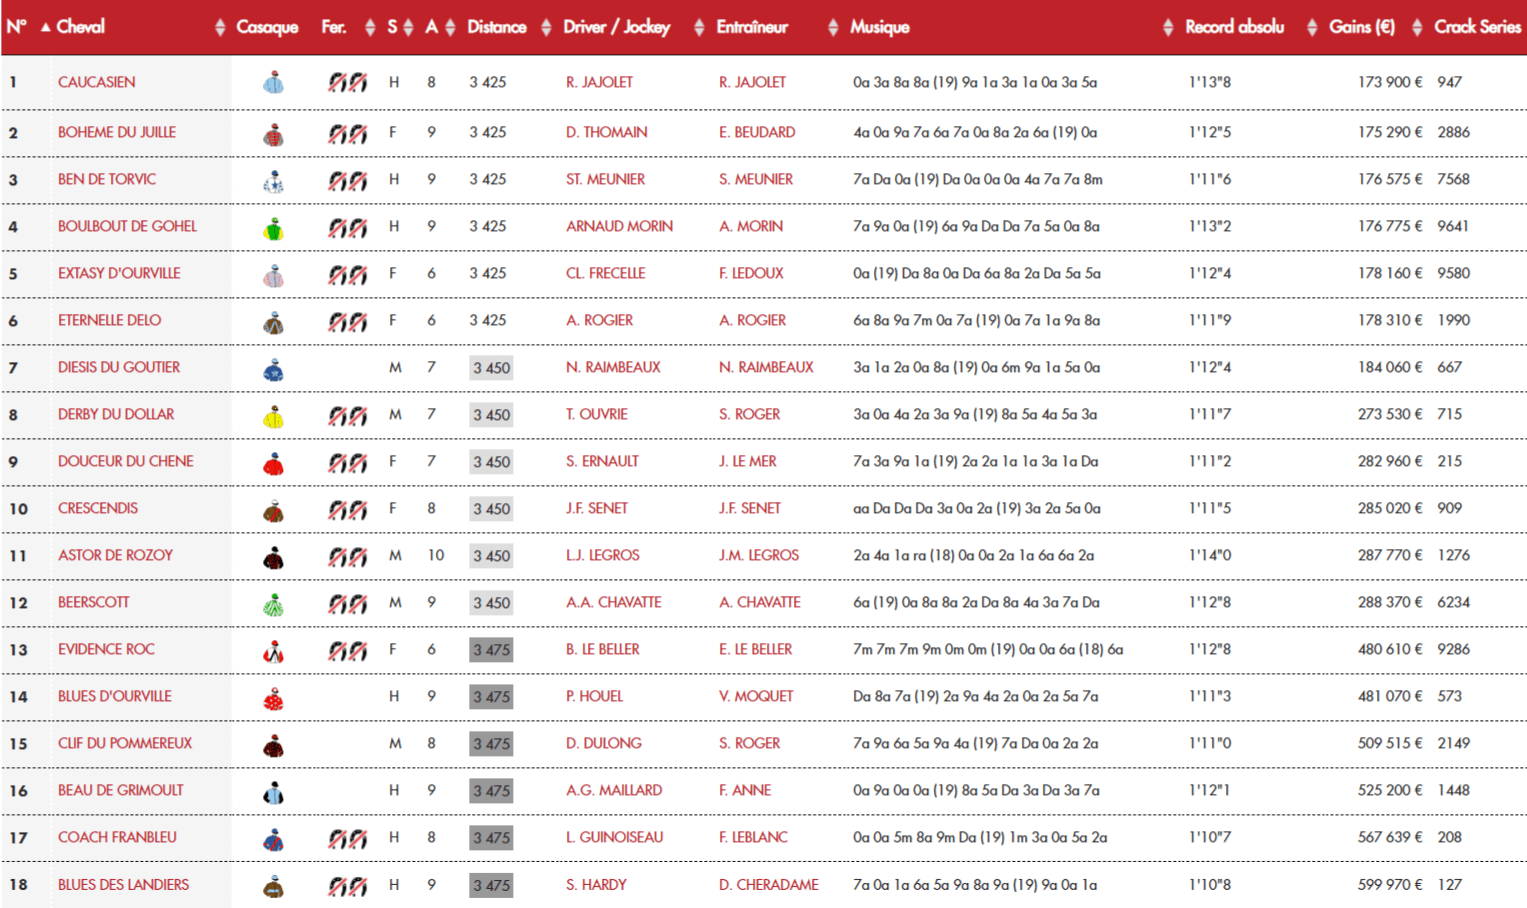Click the 3 425 distance for EXTASY D'OURVILLE

[488, 273]
